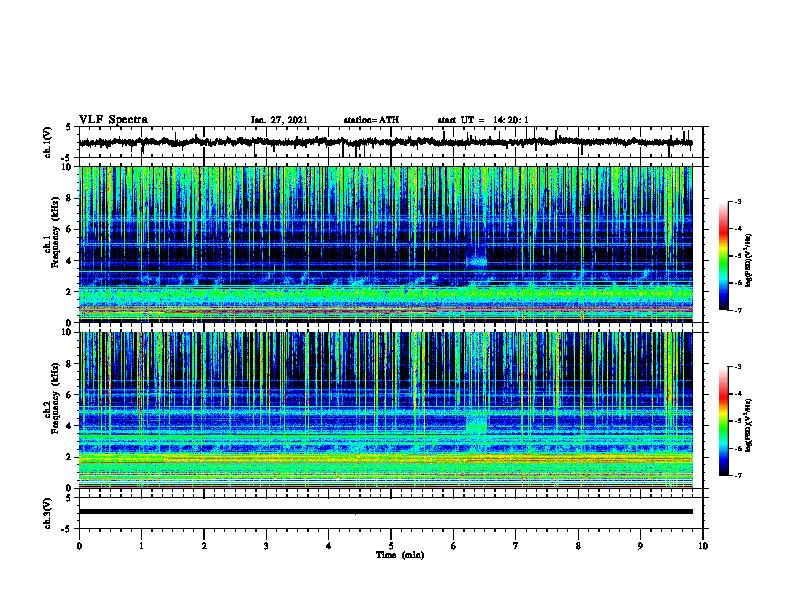Click the "station=ATH" header label
This screenshot has height=612, width=792.
pos(371,120)
